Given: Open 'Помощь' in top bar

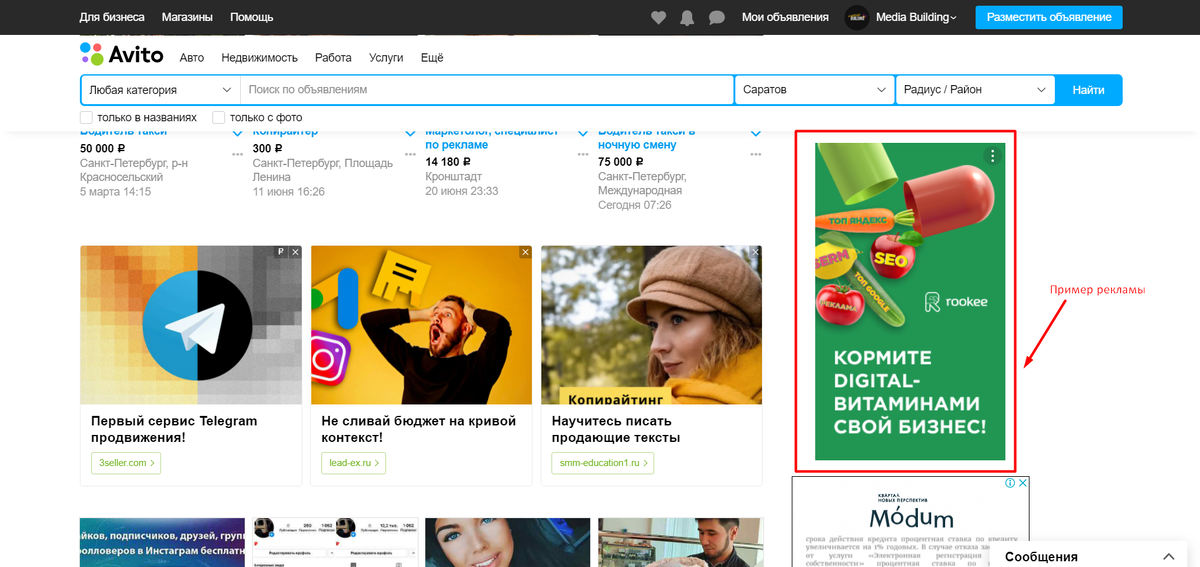Looking at the screenshot, I should (x=252, y=17).
